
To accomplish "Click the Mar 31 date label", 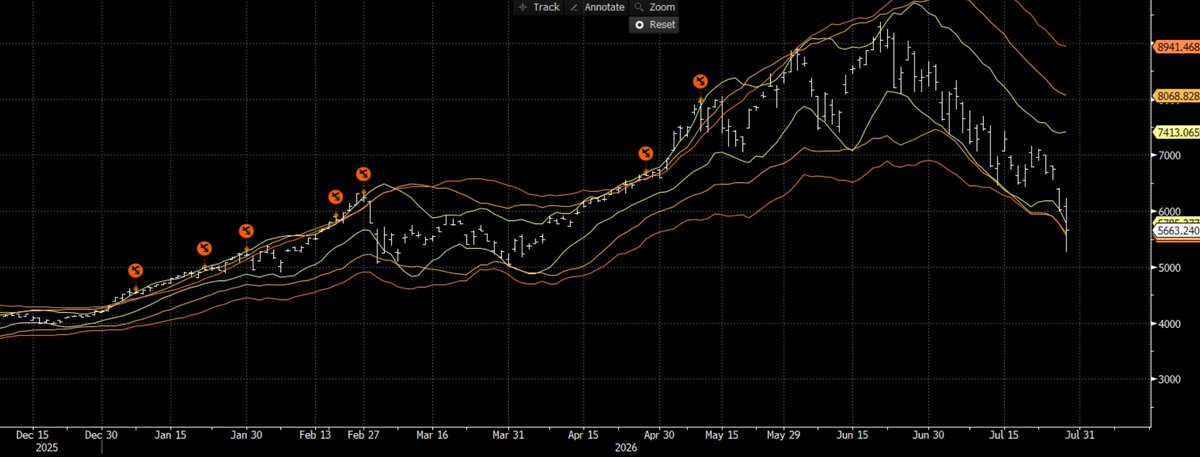I will (x=509, y=436).
